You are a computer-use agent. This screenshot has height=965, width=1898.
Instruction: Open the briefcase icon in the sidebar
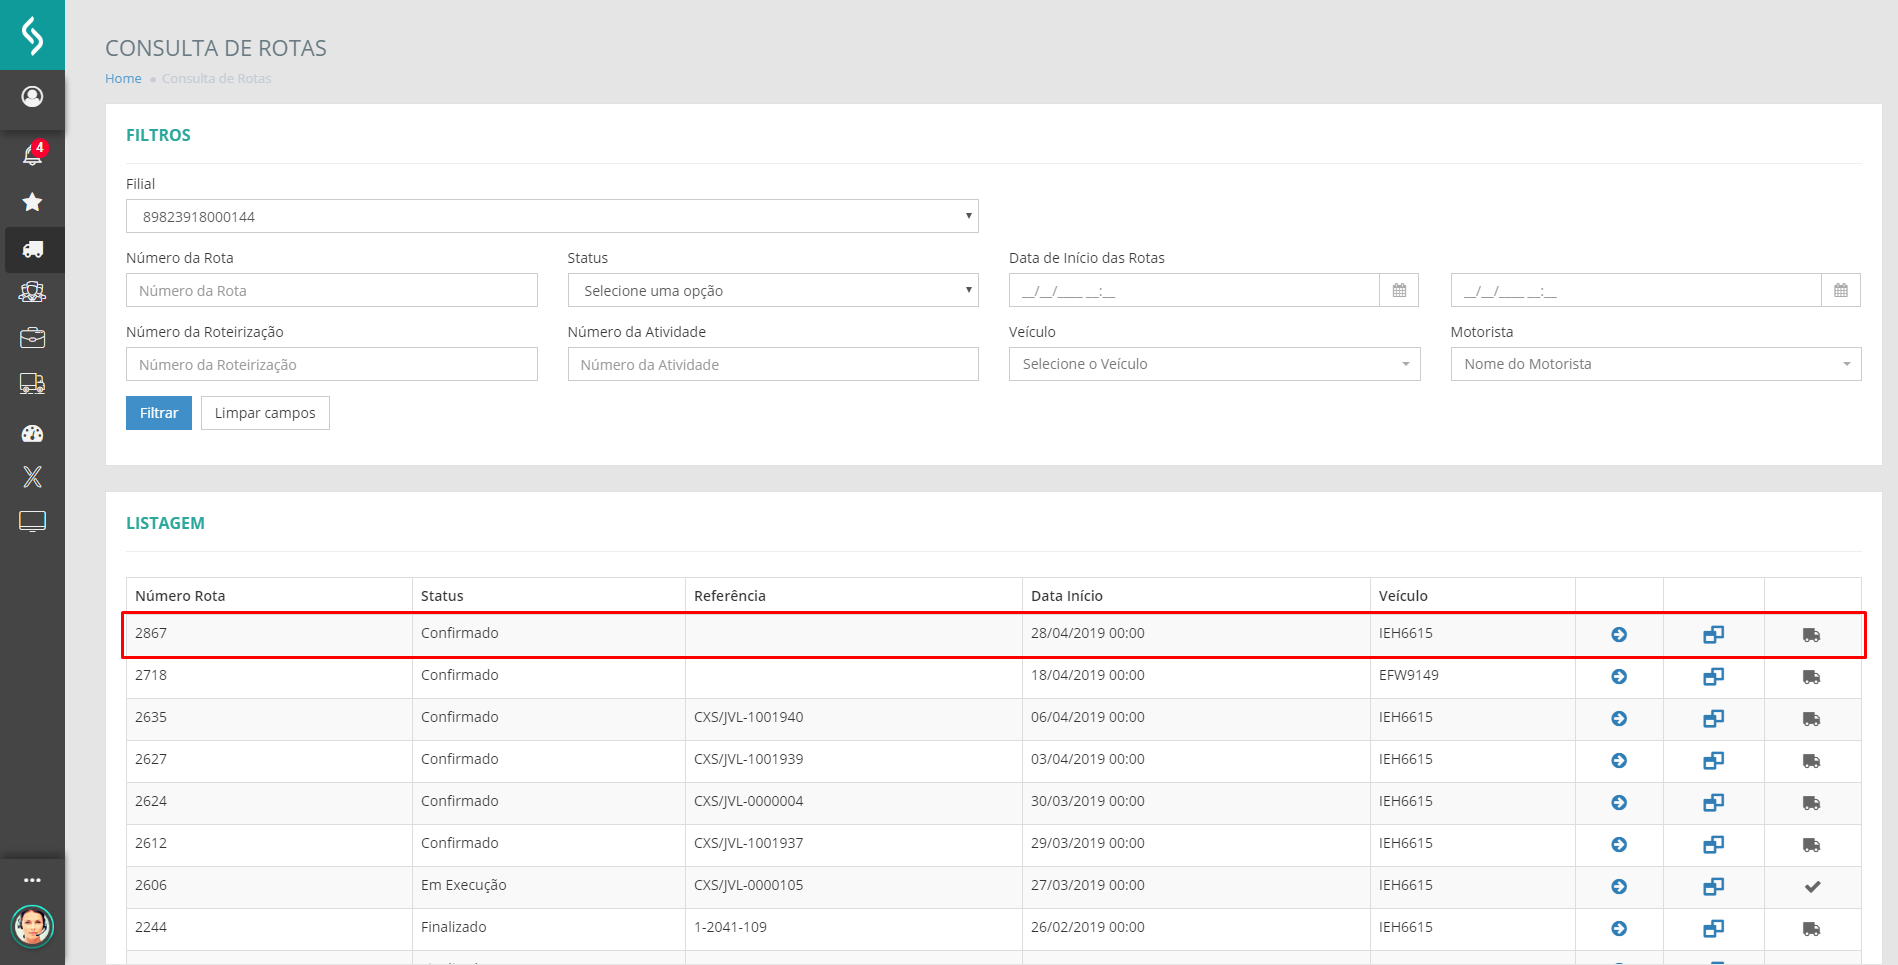tap(32, 338)
